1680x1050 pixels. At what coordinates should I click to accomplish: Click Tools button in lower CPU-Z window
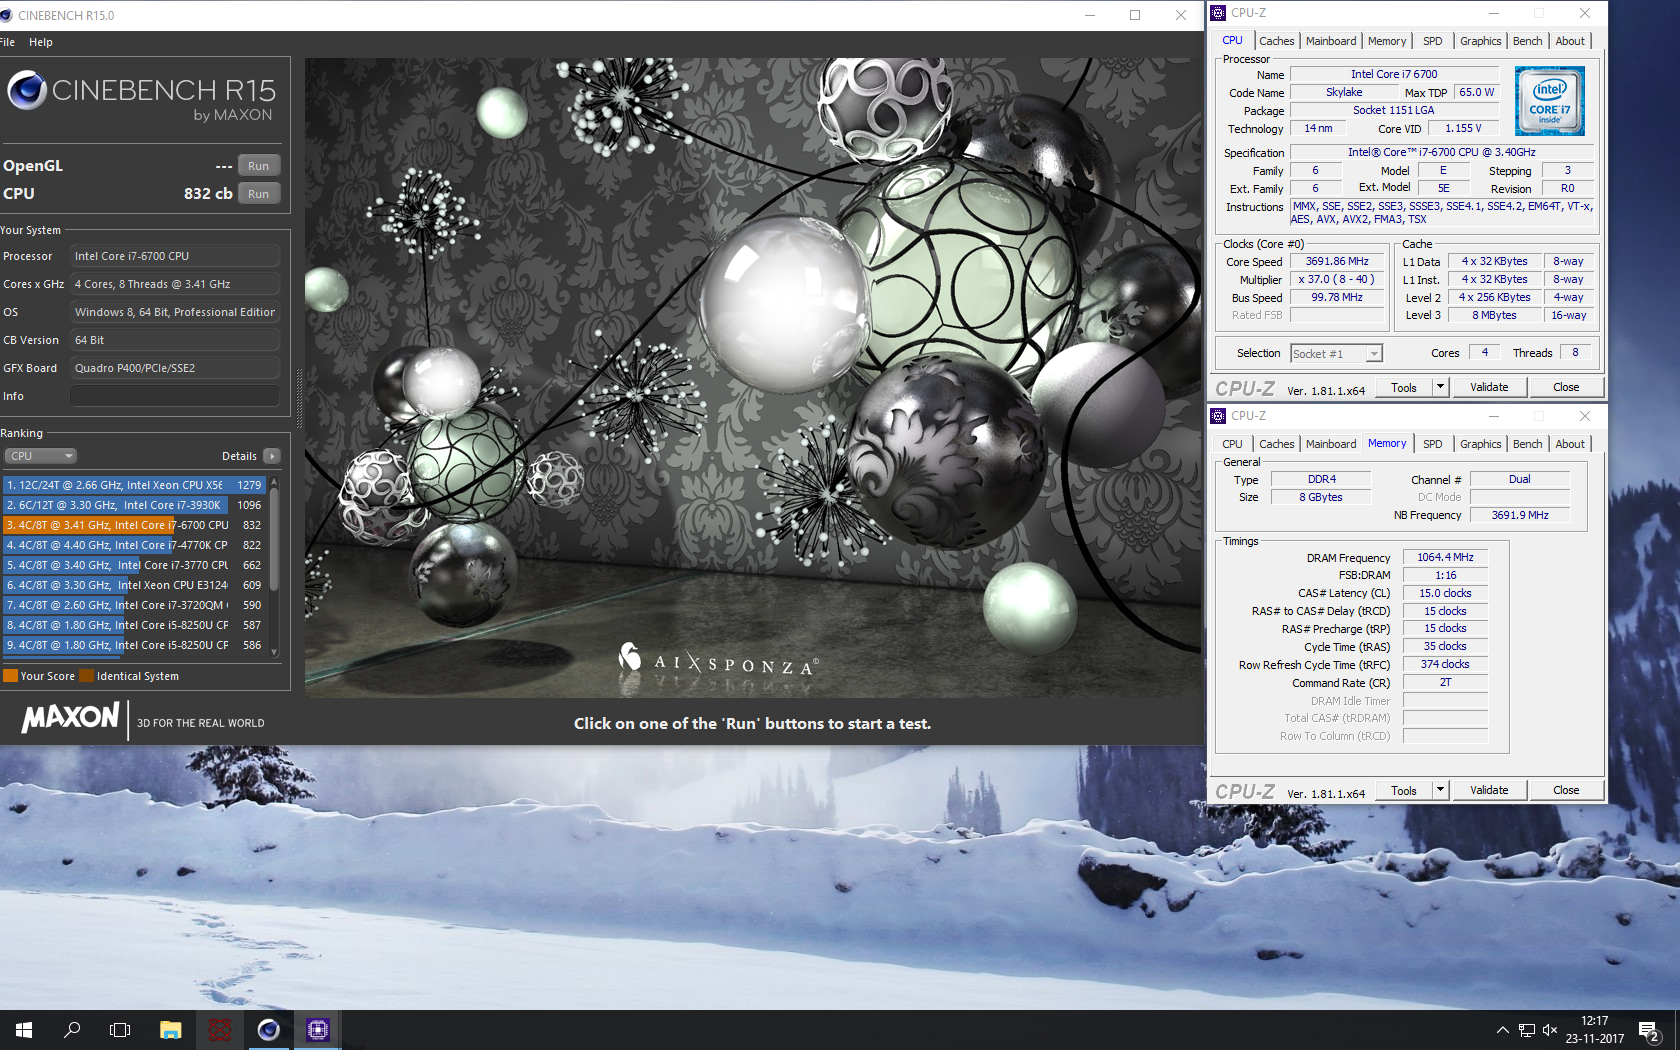[x=1404, y=791]
